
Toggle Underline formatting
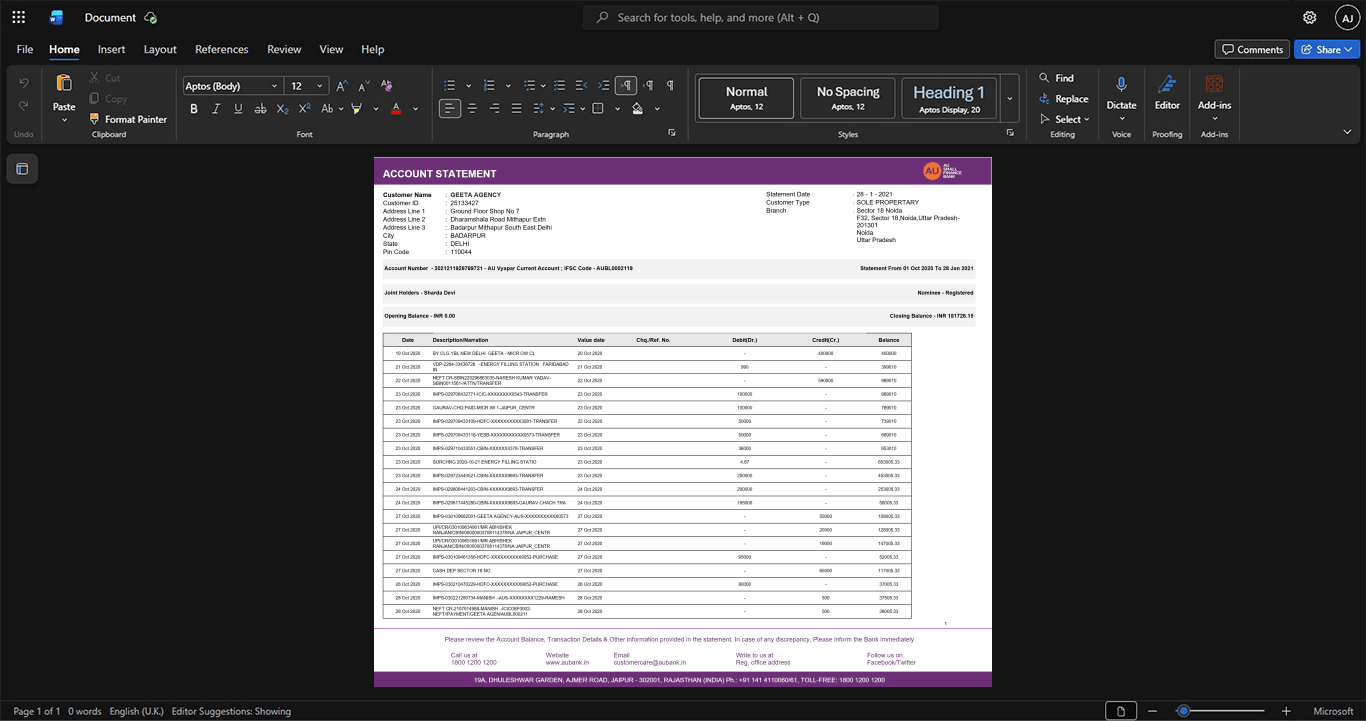coord(238,108)
